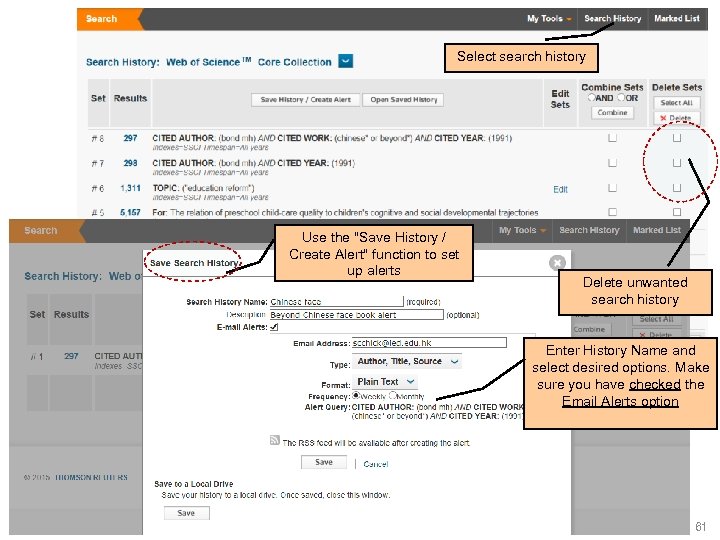Viewport: 720px width, 540px height.
Task: Open Search History in the top bar
Action: tap(613, 19)
